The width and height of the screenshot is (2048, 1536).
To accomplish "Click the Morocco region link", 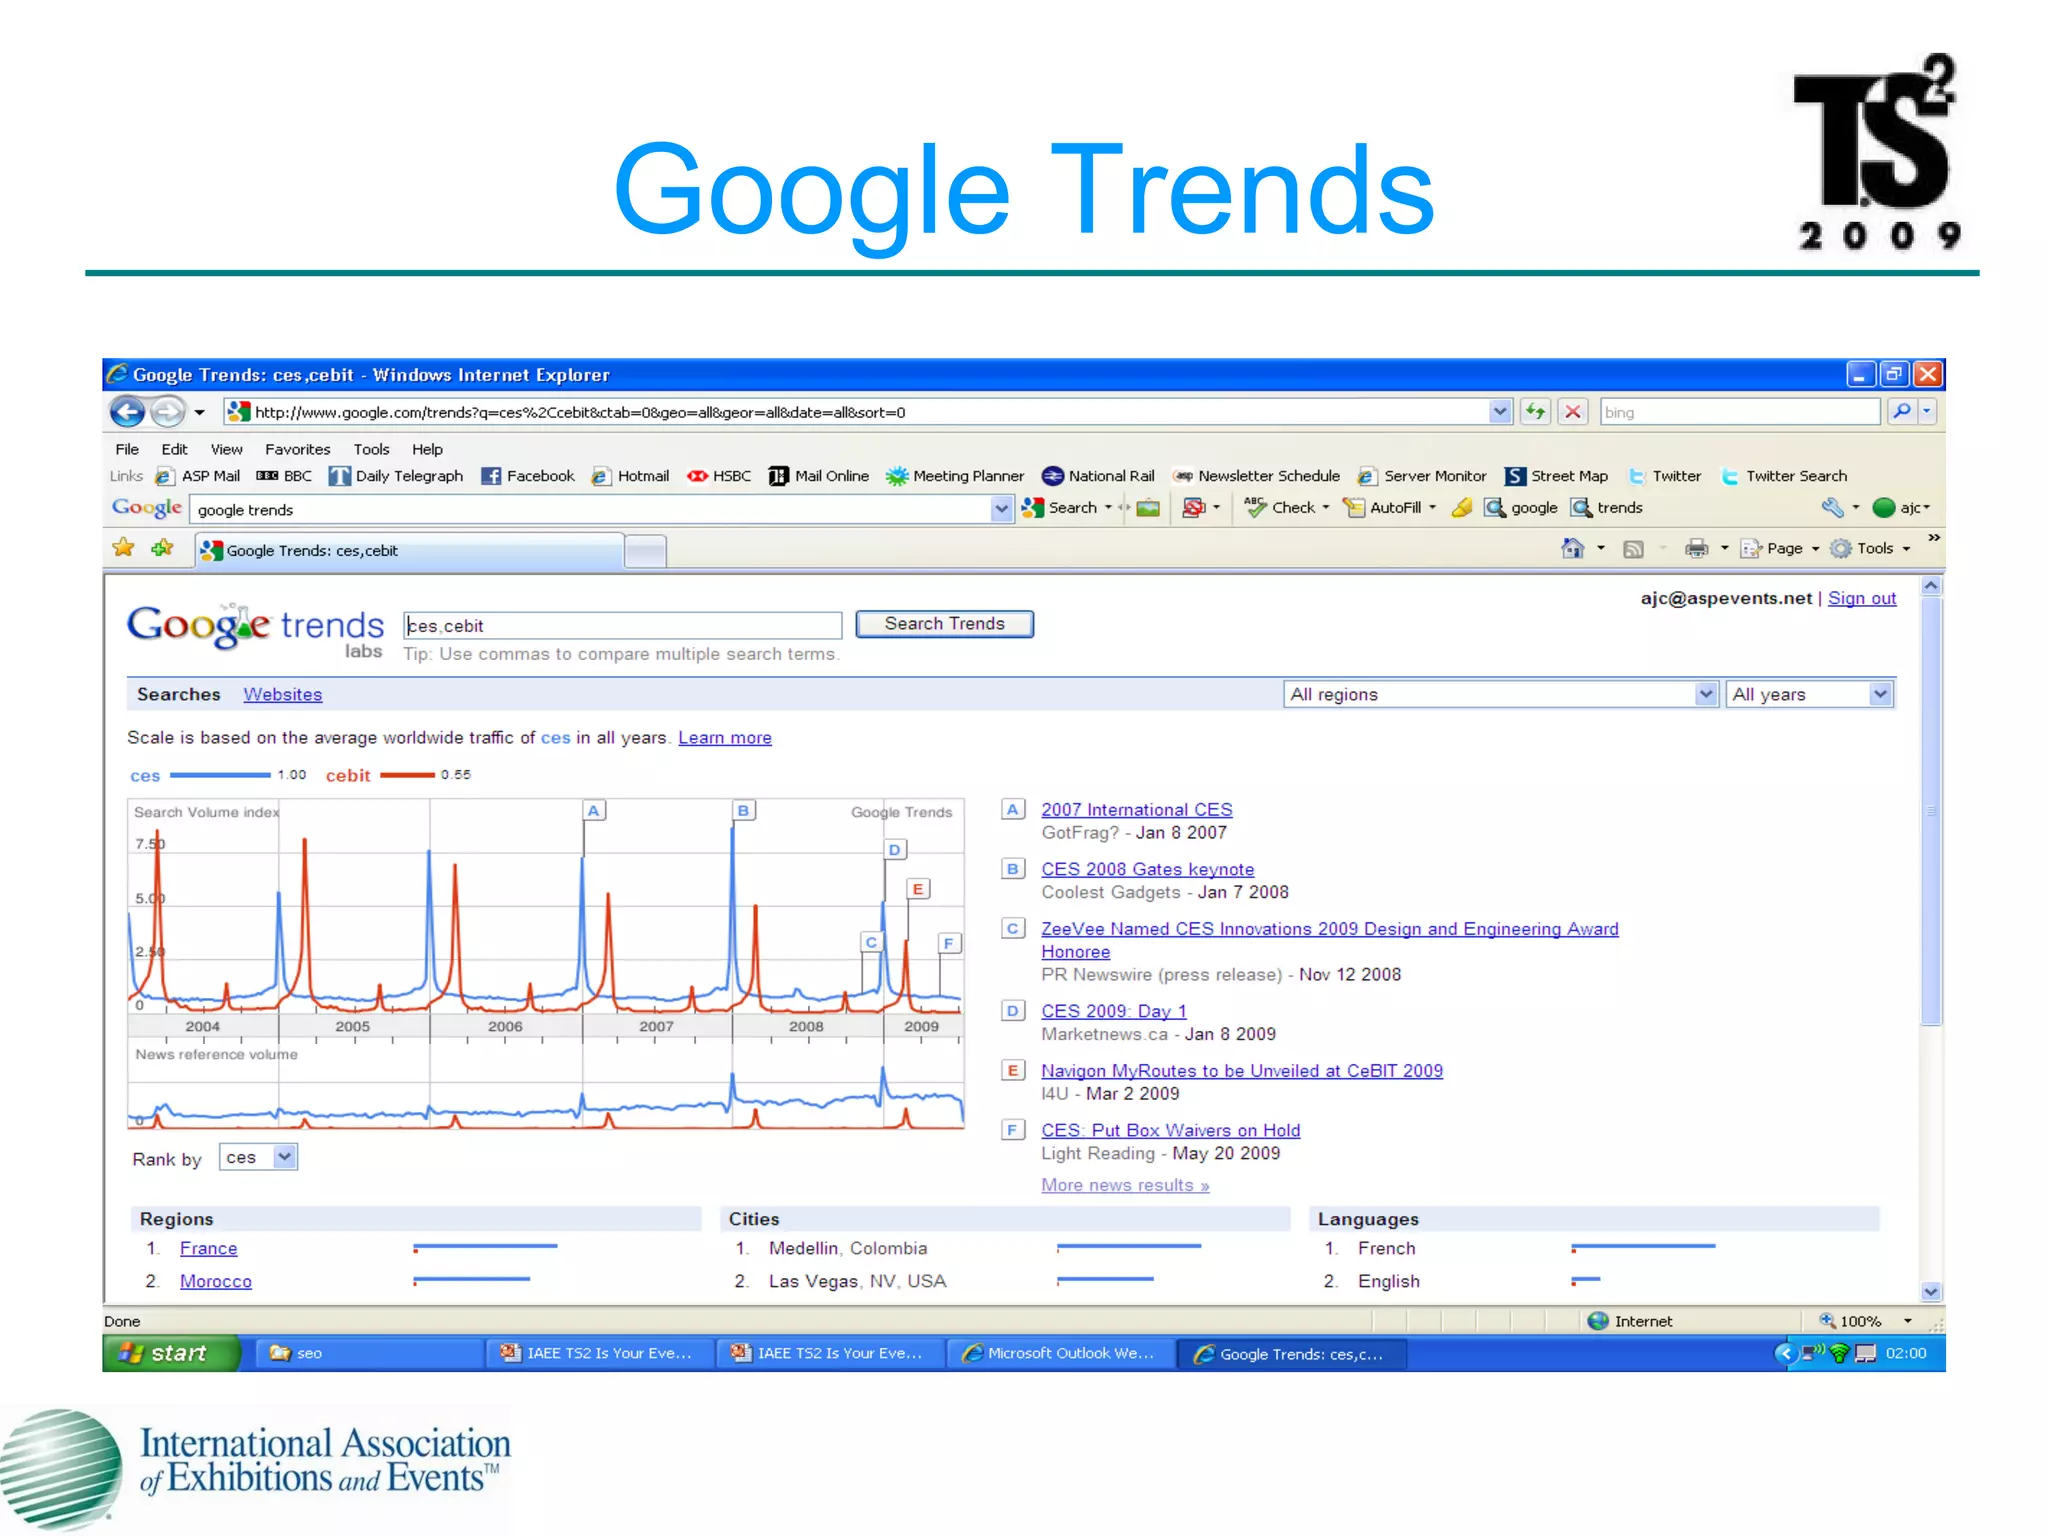I will (216, 1281).
